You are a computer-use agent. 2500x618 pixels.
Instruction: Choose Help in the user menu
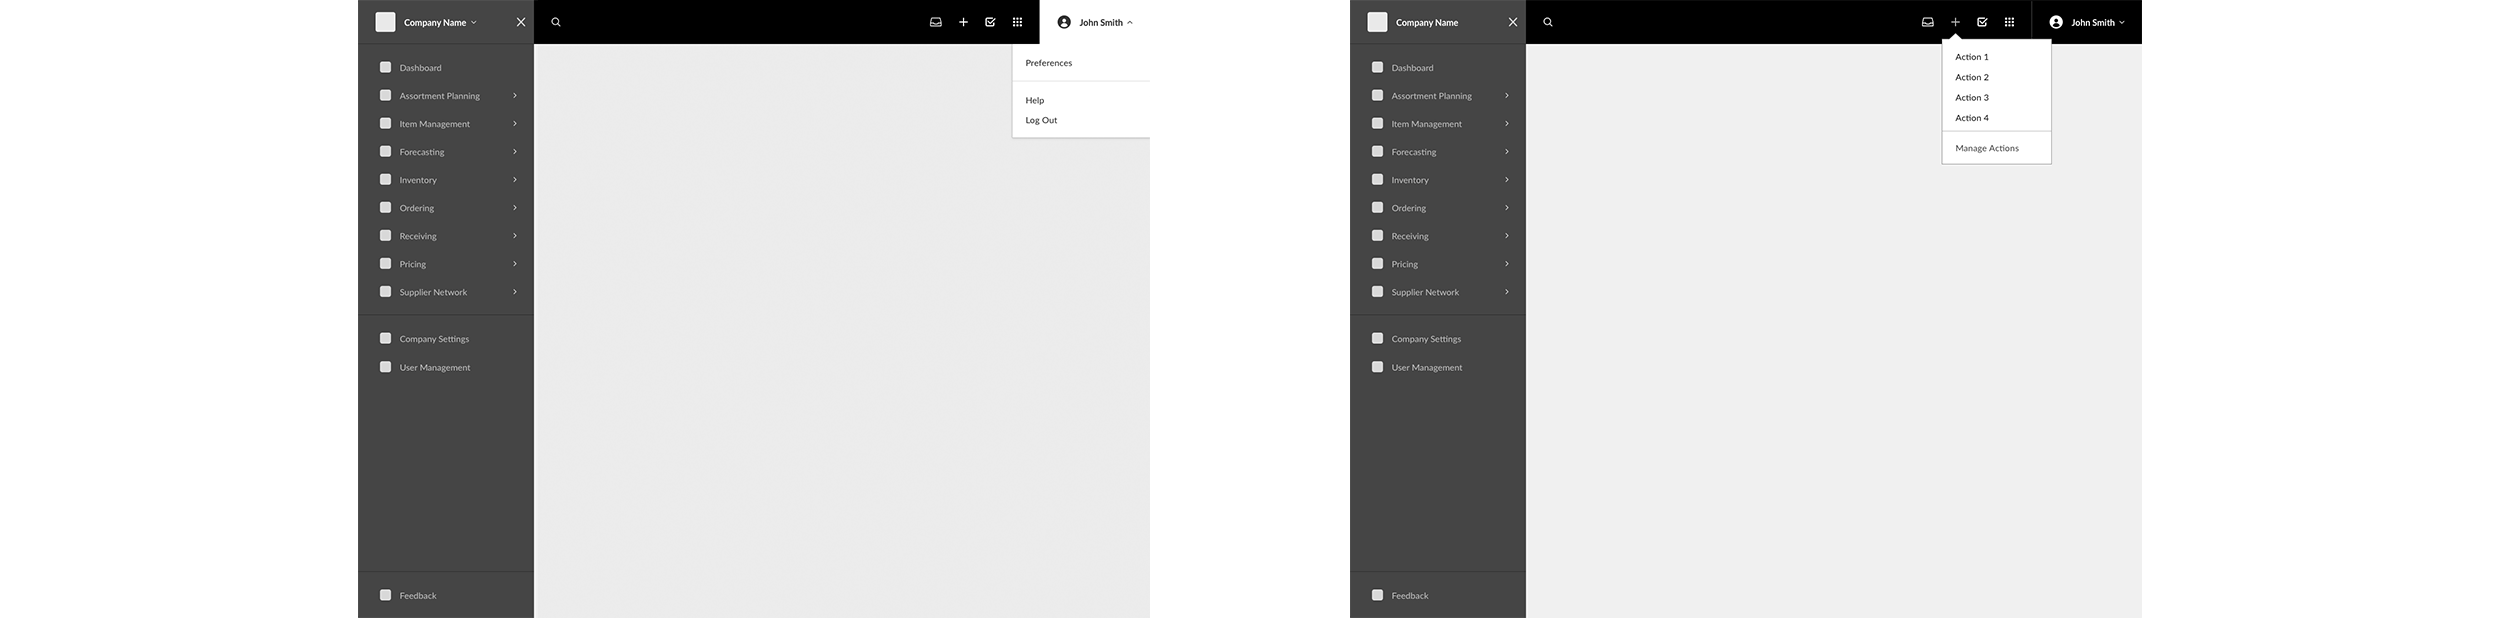coord(1034,100)
